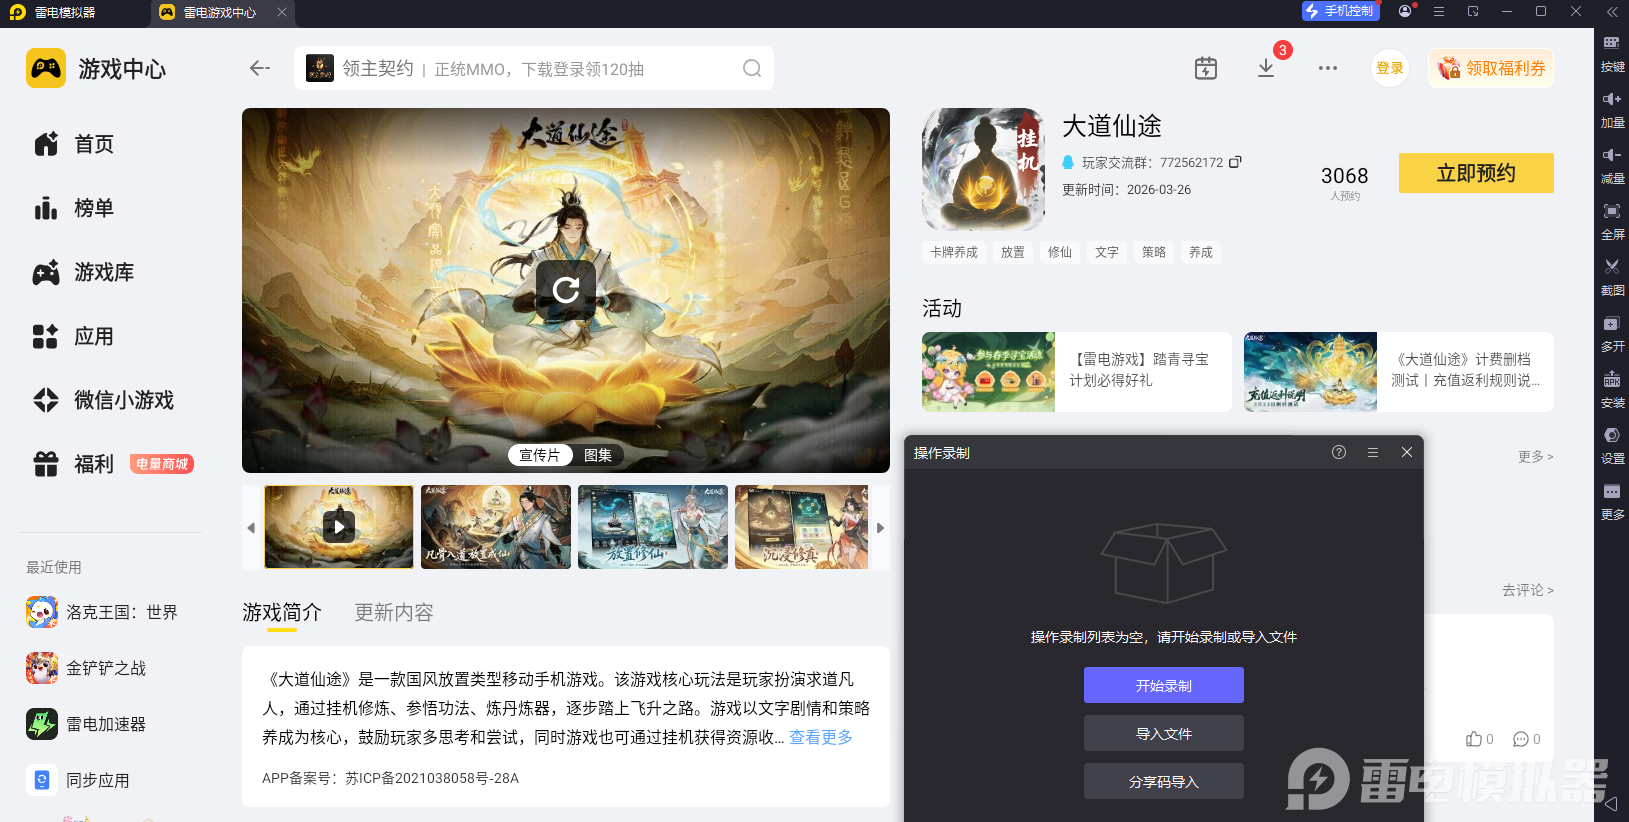Click the 卡牌养成 tag
This screenshot has height=822, width=1629.
[954, 252]
